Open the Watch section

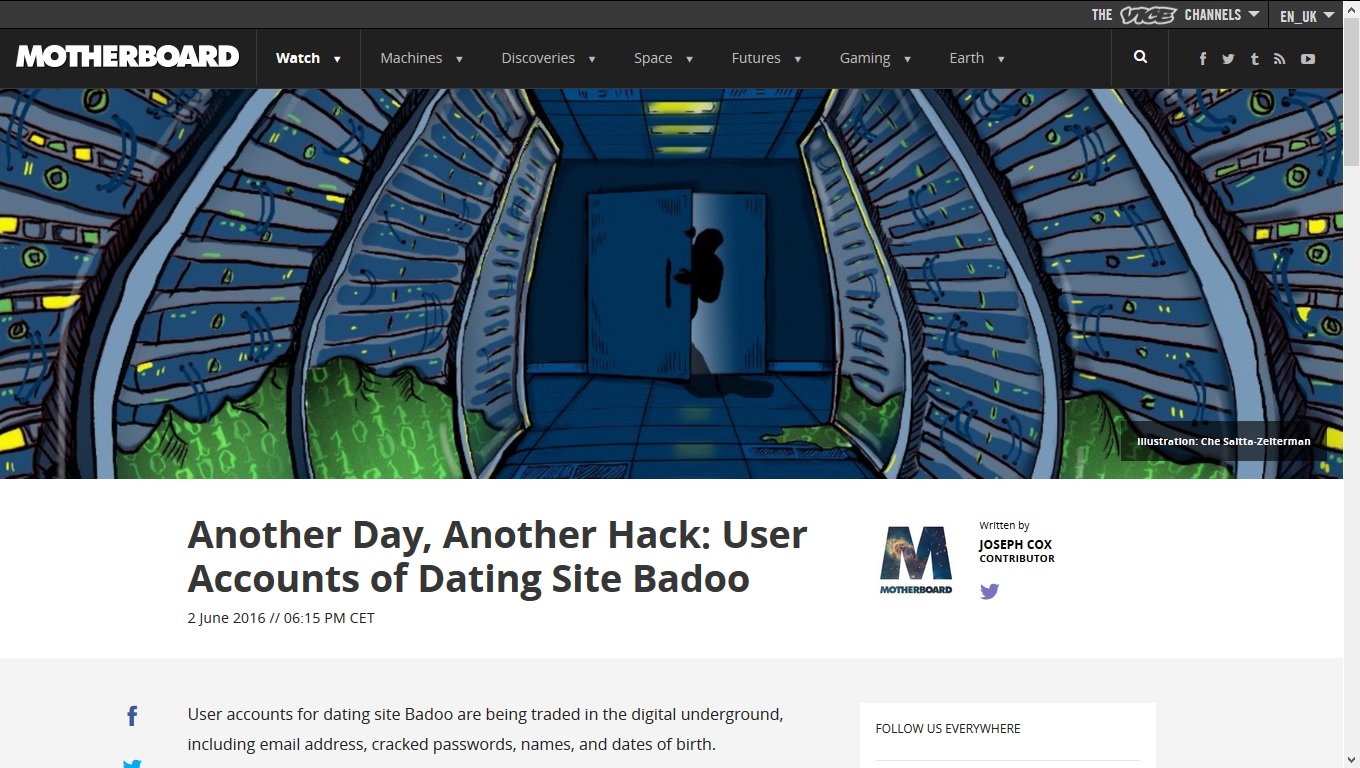[298, 58]
